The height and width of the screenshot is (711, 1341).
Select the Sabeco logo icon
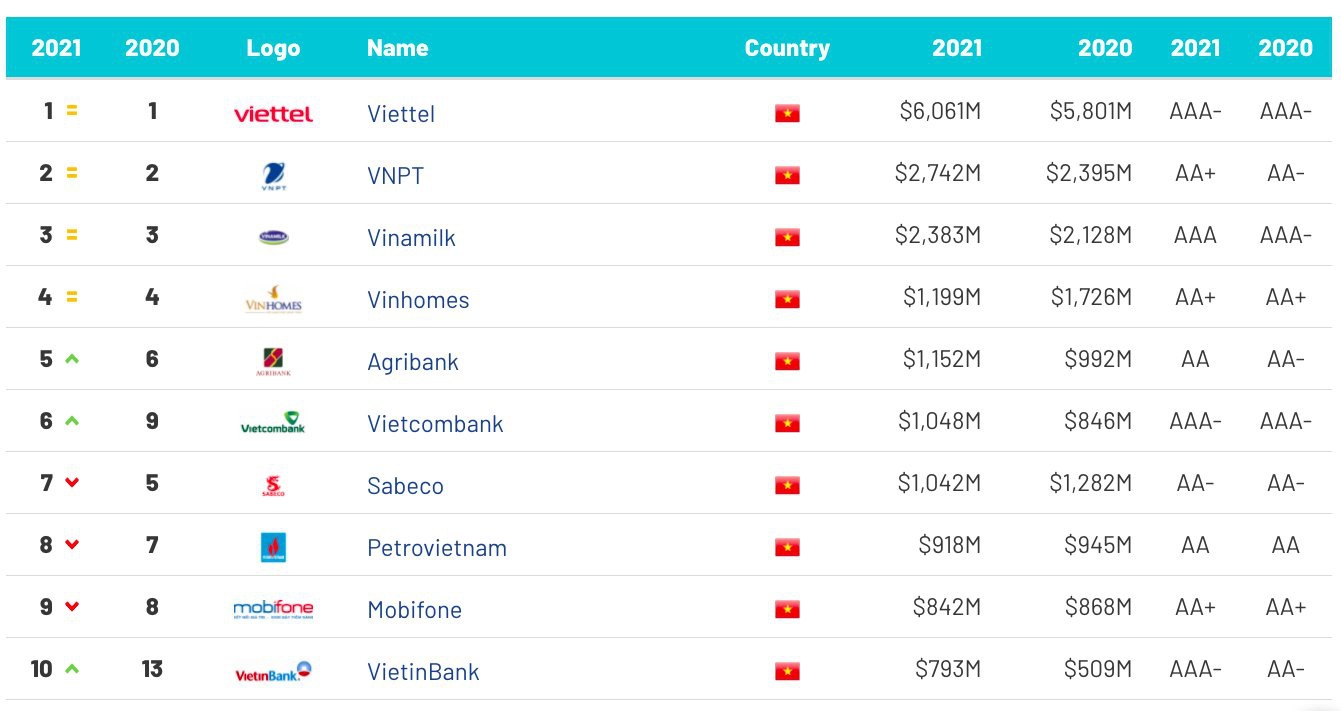pyautogui.click(x=273, y=485)
